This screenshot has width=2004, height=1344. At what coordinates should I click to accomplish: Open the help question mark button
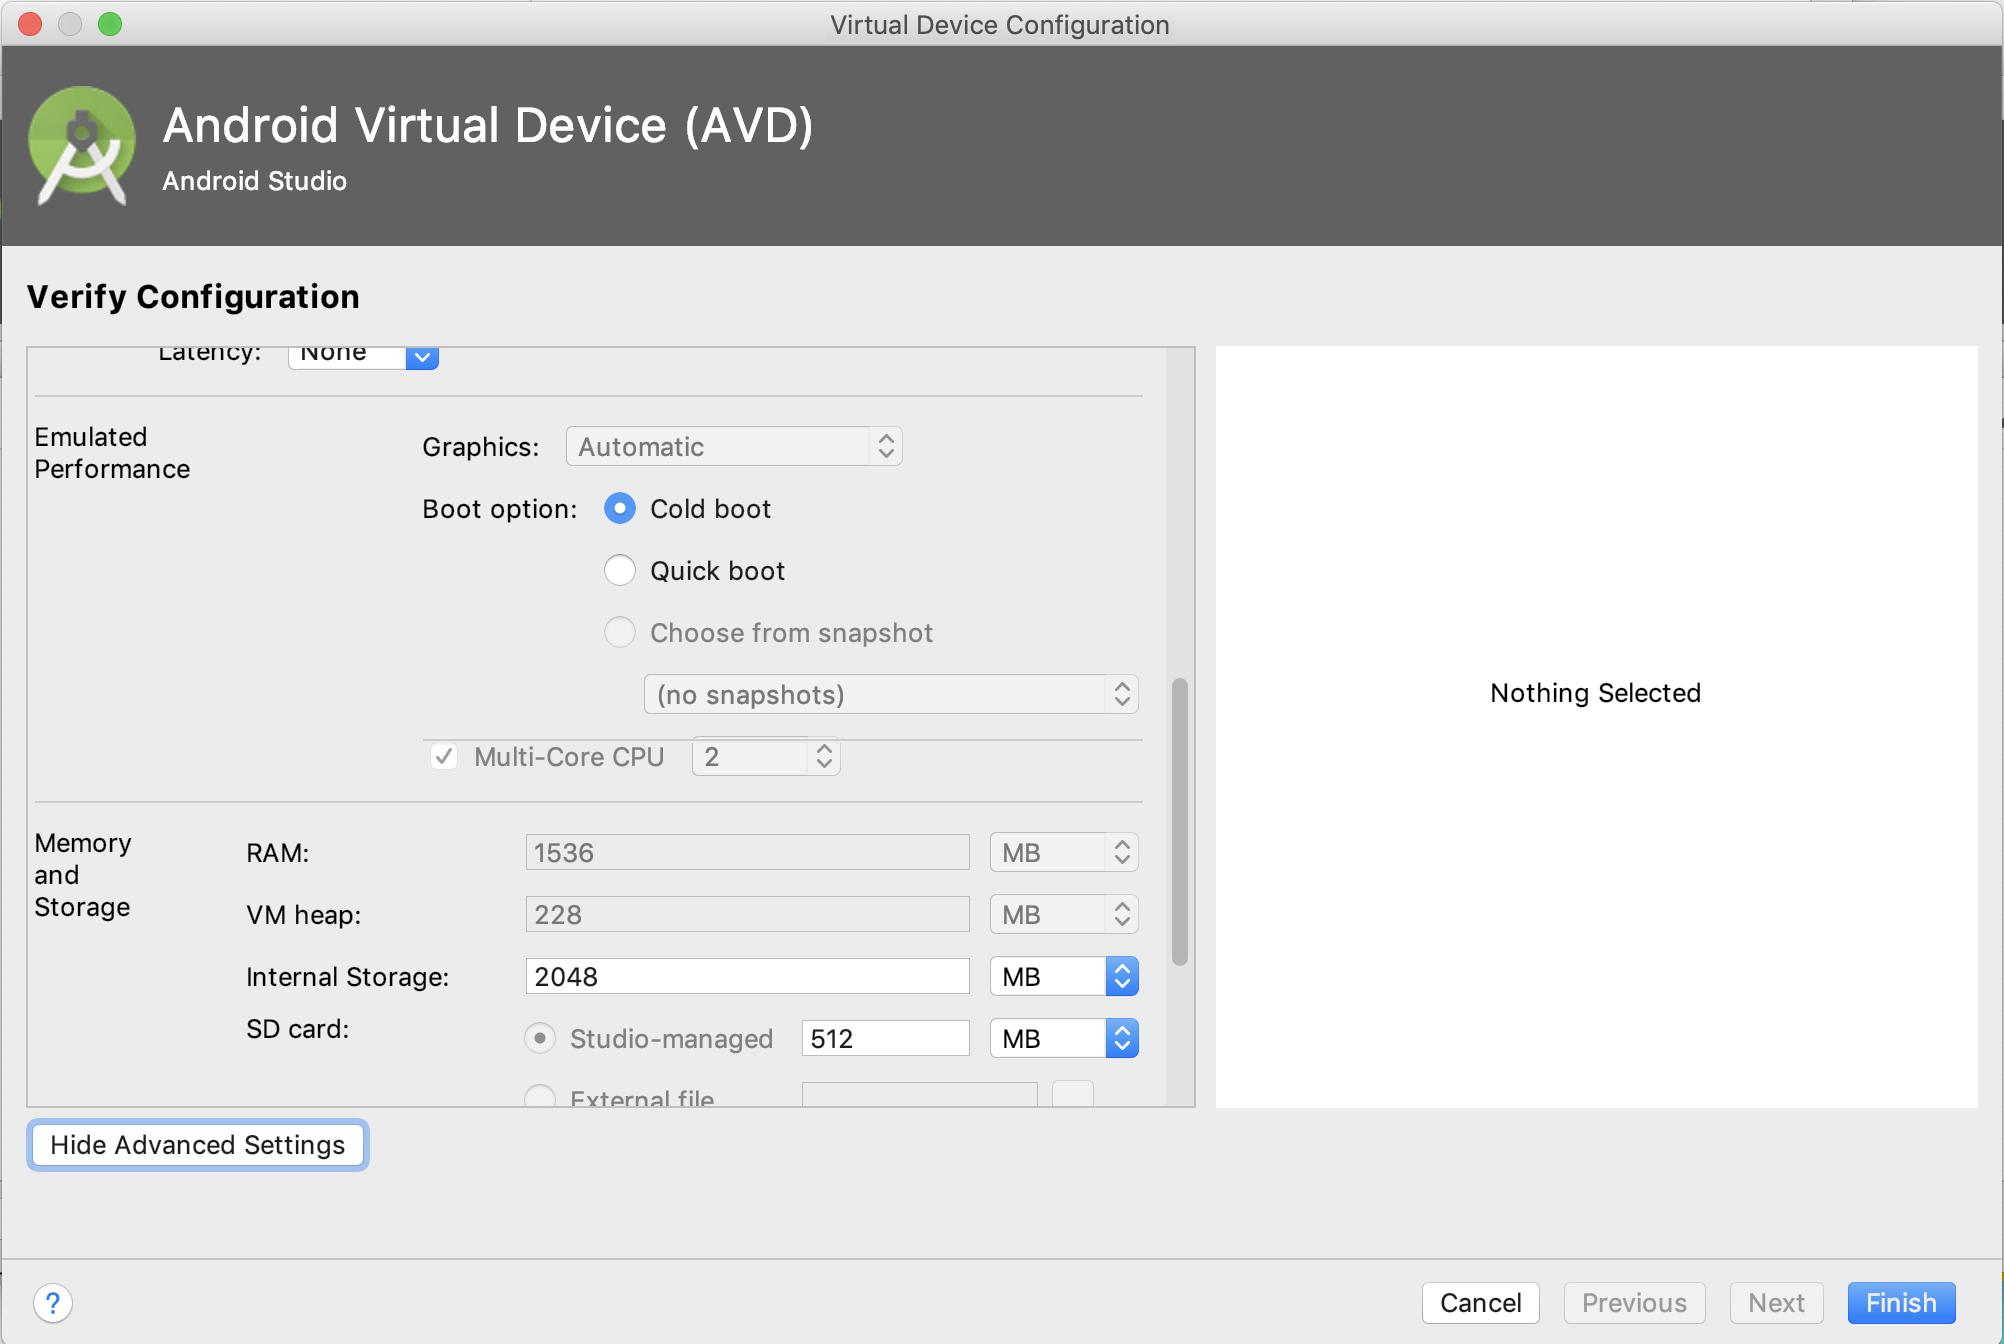pos(53,1303)
